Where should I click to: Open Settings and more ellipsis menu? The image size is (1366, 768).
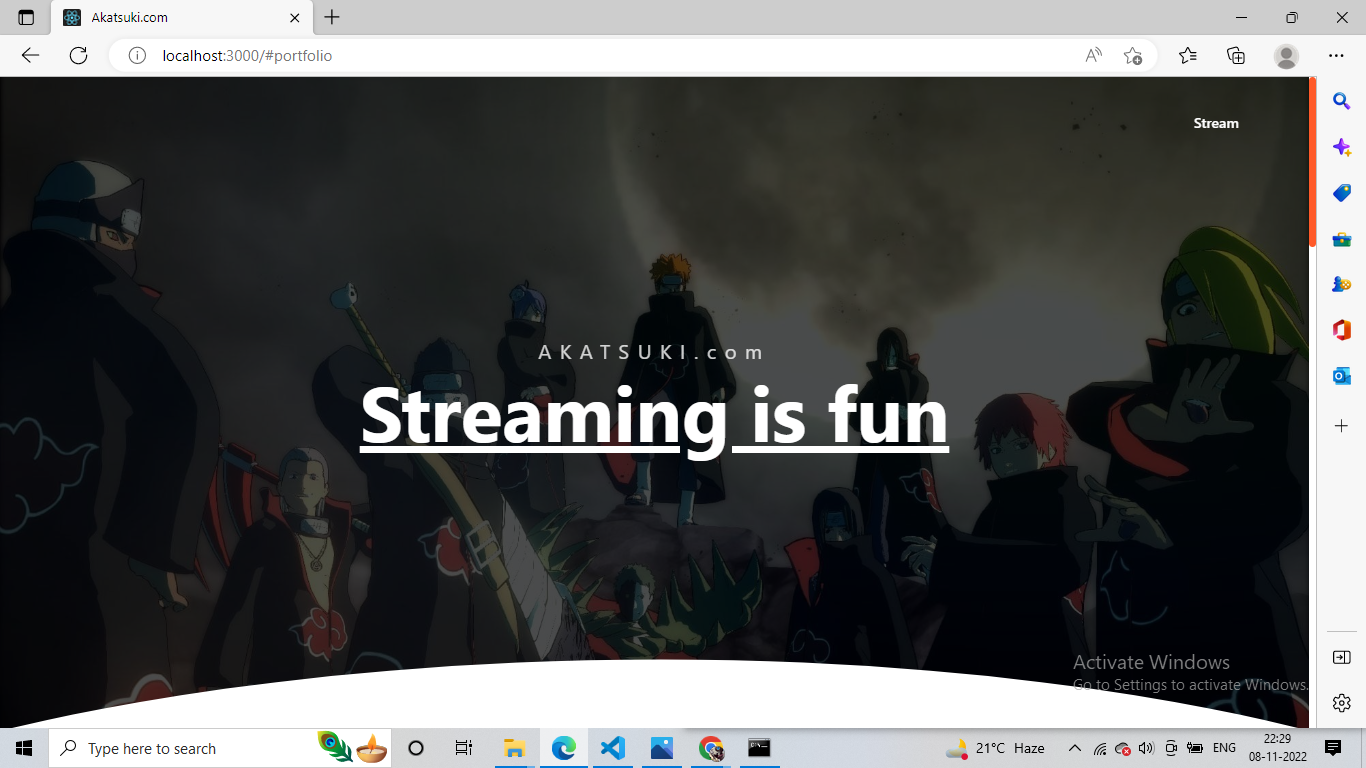(1336, 56)
